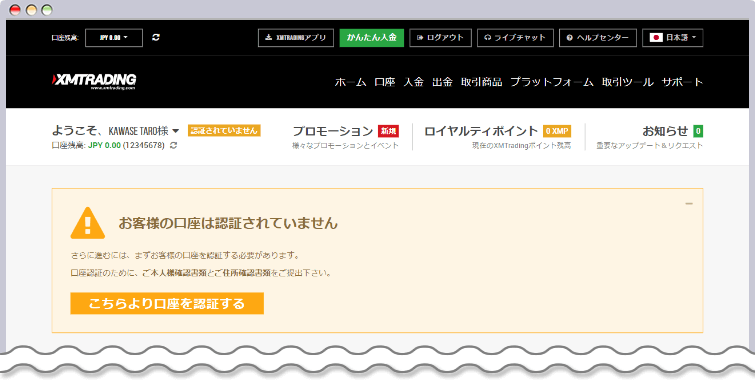Screen dimensions: 755x380
Task: Click the 重要なアップデート＆リクエスト subtitle
Action: click(x=650, y=145)
